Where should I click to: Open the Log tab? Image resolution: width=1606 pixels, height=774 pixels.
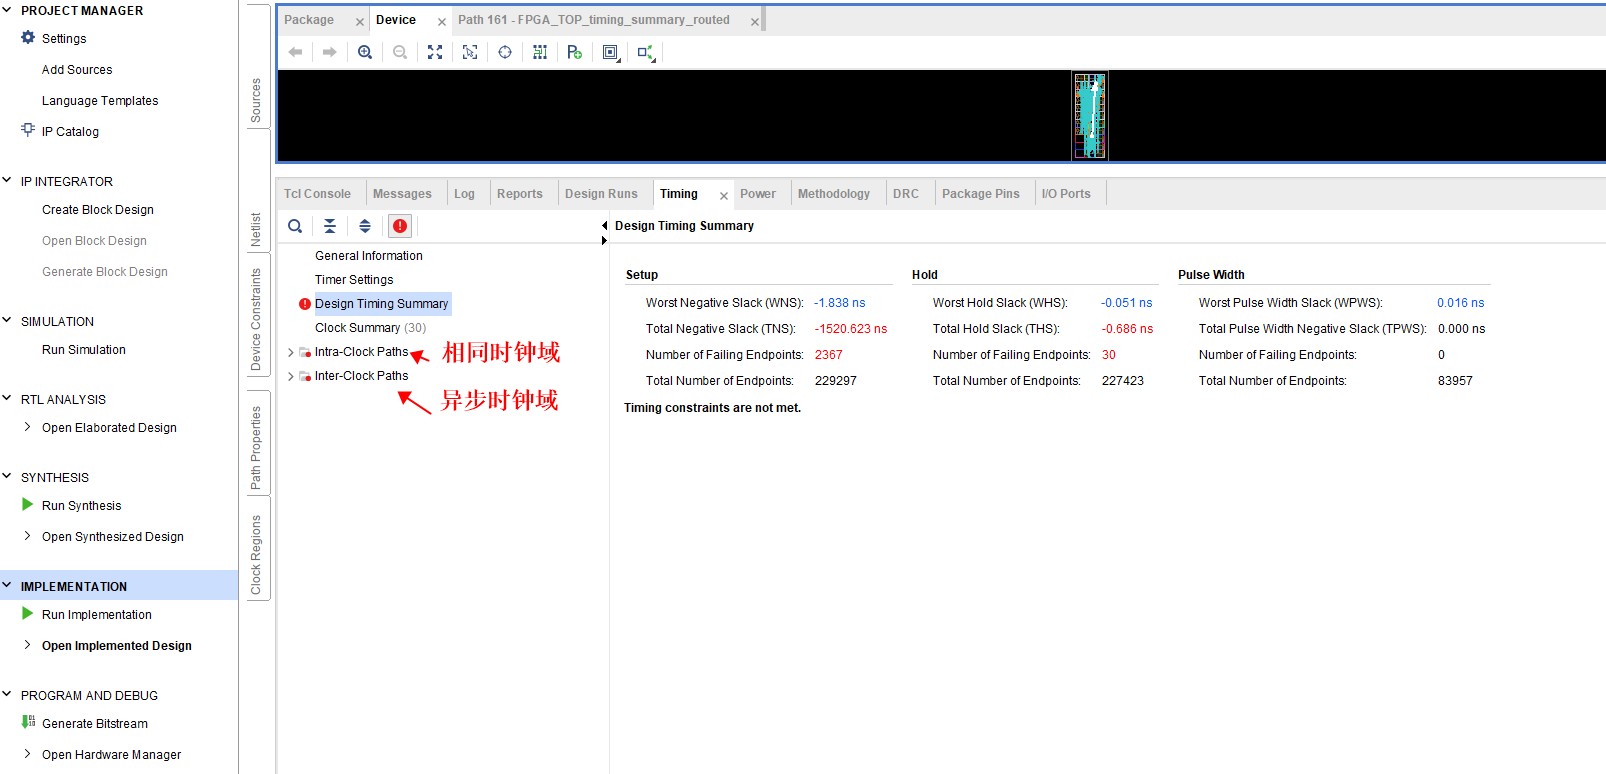[x=464, y=194]
